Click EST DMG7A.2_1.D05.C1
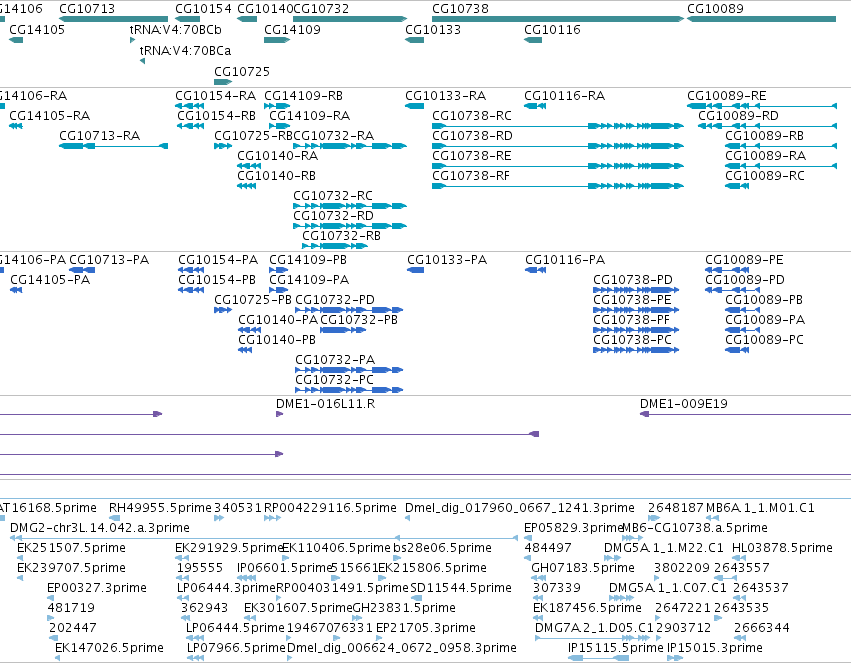This screenshot has width=851, height=663. [594, 628]
